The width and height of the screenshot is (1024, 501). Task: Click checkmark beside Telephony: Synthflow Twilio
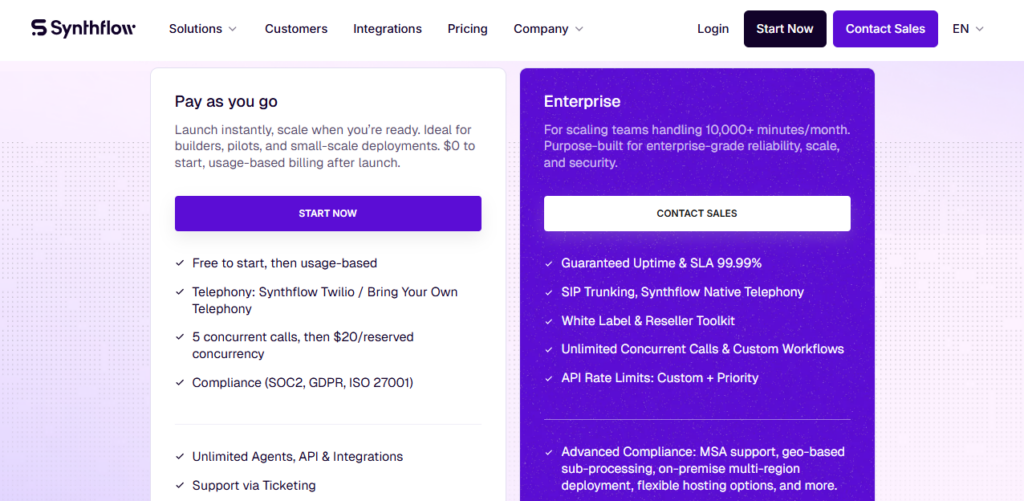click(180, 292)
